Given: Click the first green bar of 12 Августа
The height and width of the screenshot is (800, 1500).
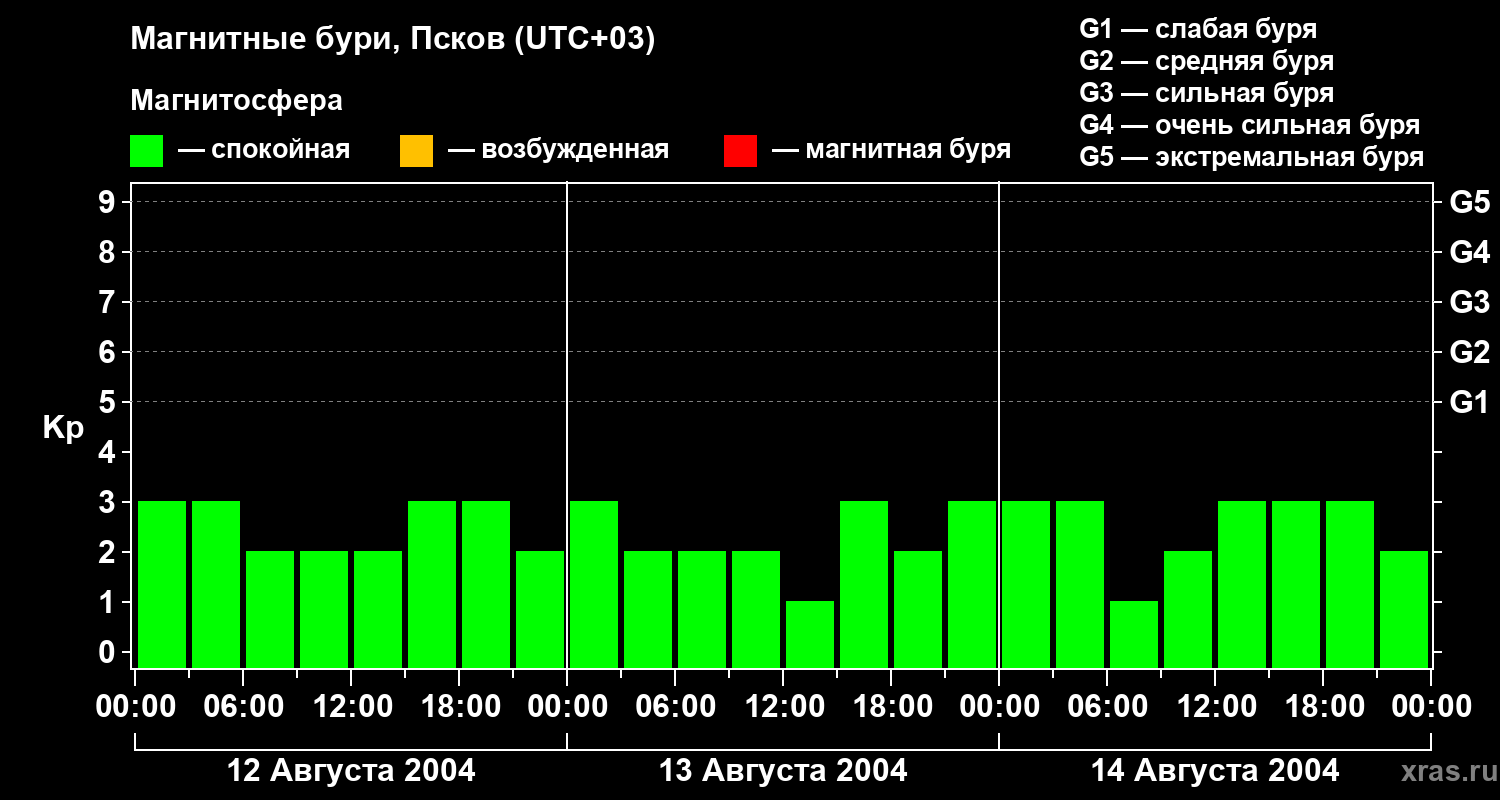Looking at the screenshot, I should click(162, 584).
